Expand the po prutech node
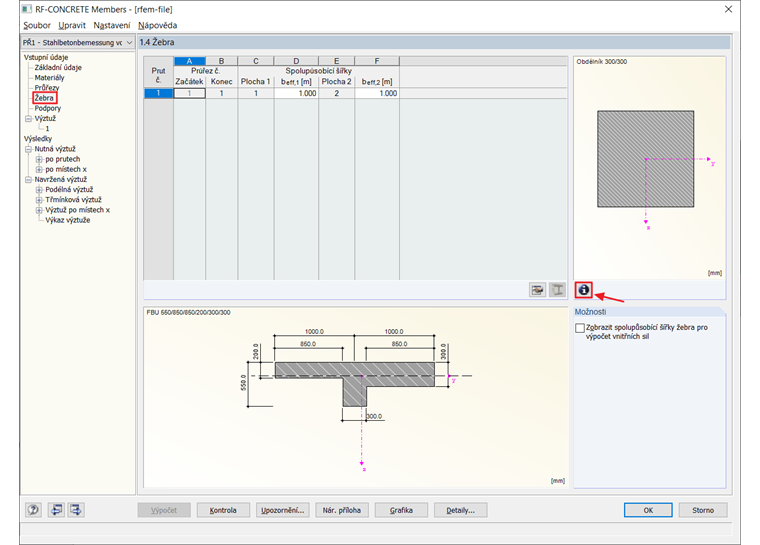Screen dimensions: 760x545 pyautogui.click(x=39, y=159)
